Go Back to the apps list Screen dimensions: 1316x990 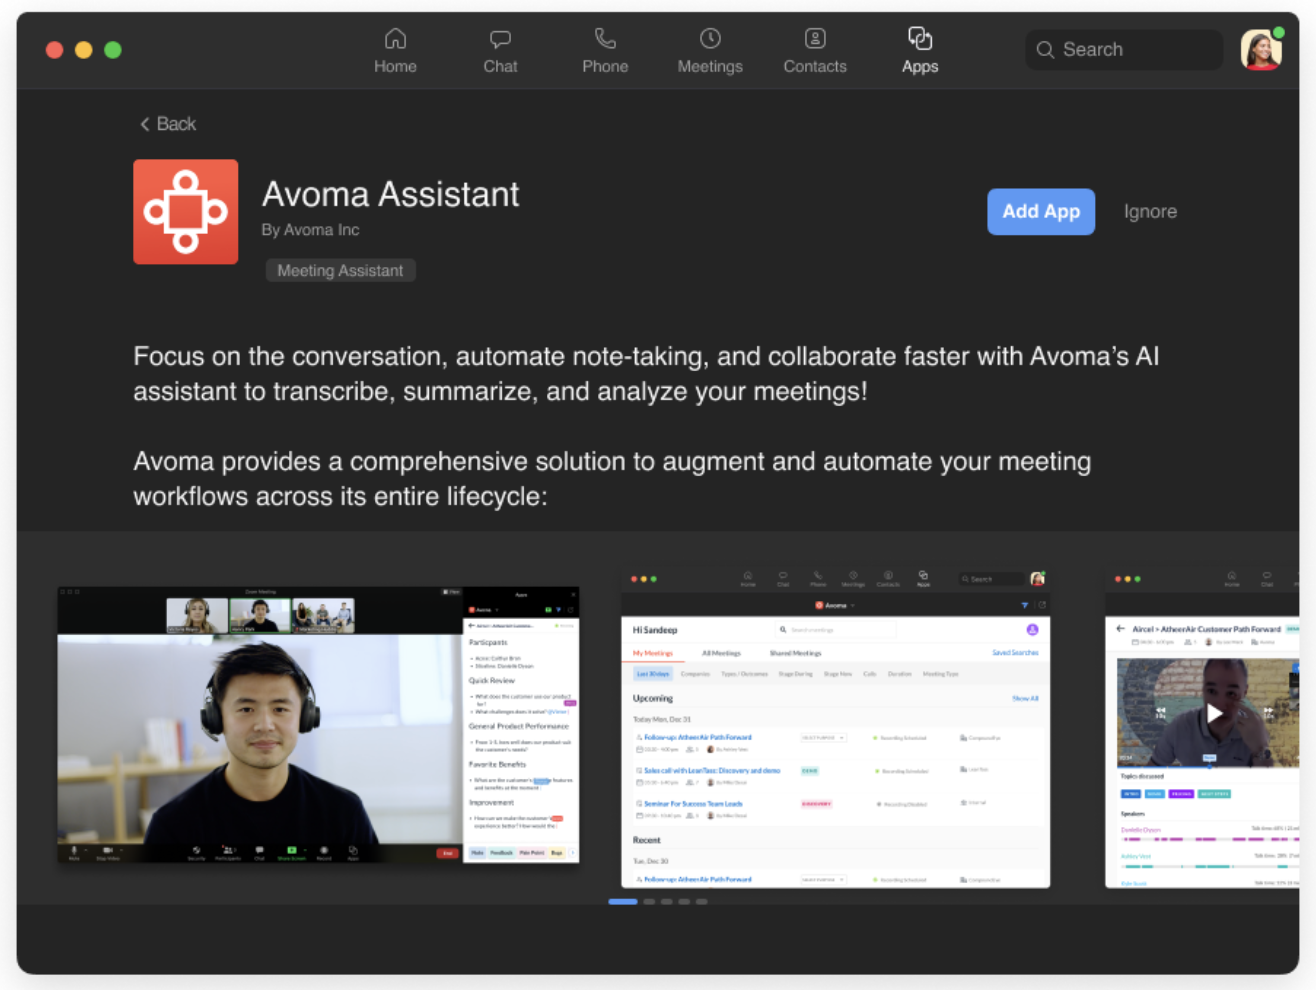167,123
